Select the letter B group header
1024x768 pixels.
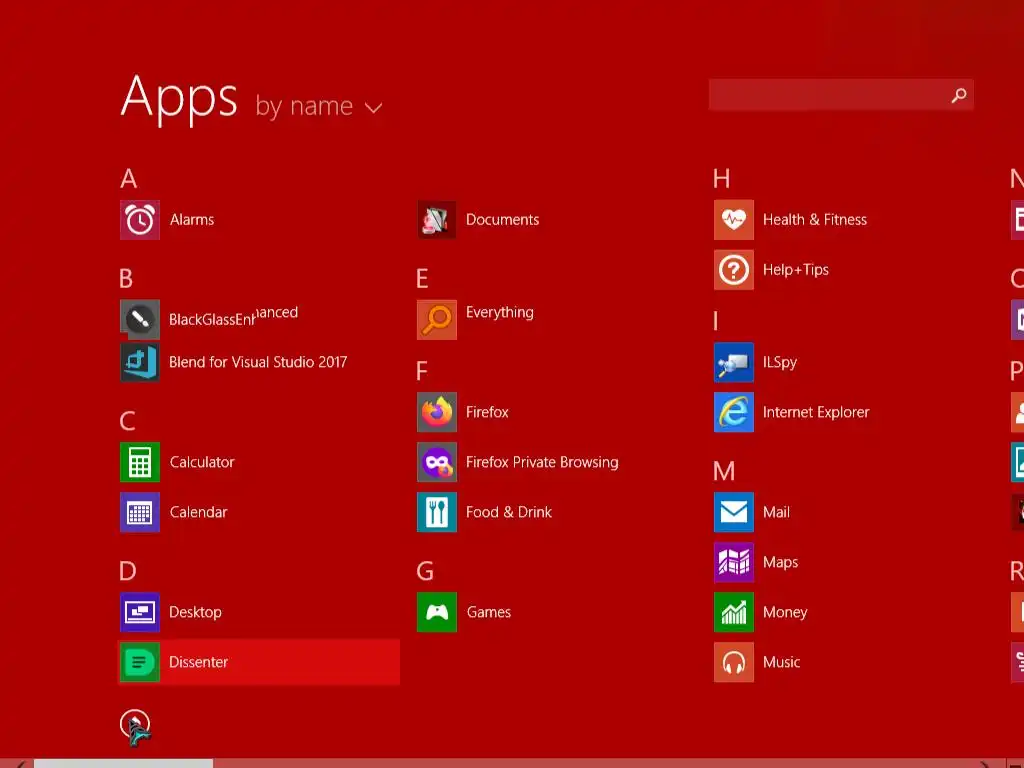coord(127,279)
